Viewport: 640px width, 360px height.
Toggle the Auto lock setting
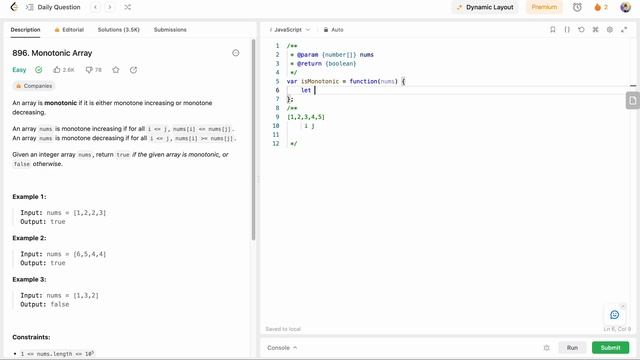pyautogui.click(x=333, y=30)
